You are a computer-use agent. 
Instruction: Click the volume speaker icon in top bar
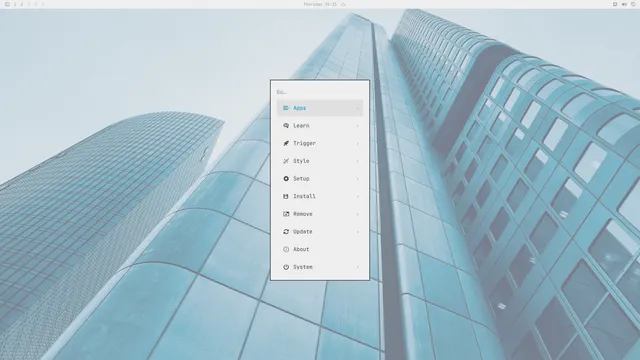[624, 4]
